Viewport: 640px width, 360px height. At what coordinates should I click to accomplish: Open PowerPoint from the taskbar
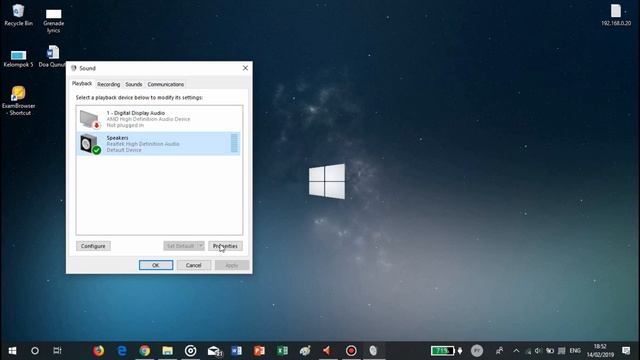point(259,351)
